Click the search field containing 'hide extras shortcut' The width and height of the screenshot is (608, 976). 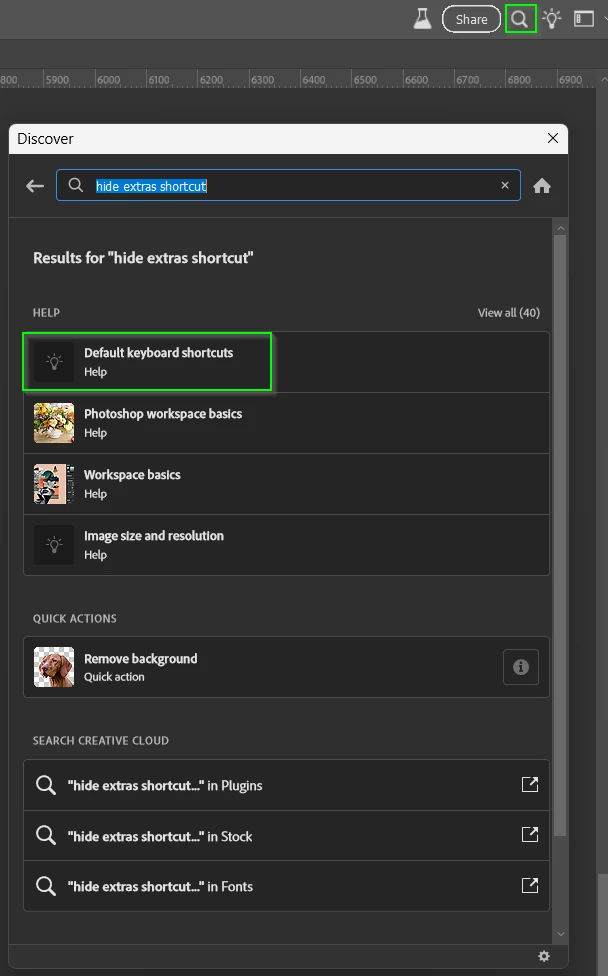[x=288, y=185]
